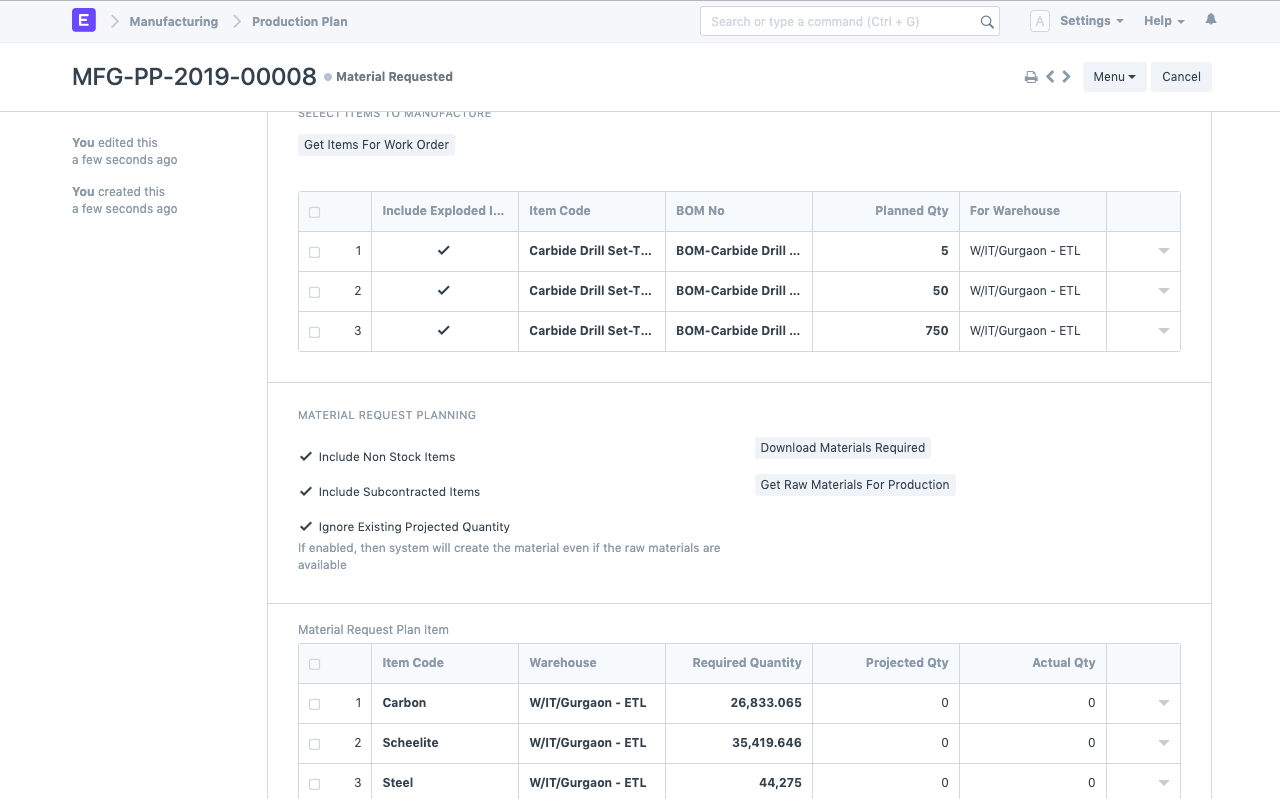This screenshot has width=1280, height=799.
Task: Open the notifications bell
Action: point(1211,20)
